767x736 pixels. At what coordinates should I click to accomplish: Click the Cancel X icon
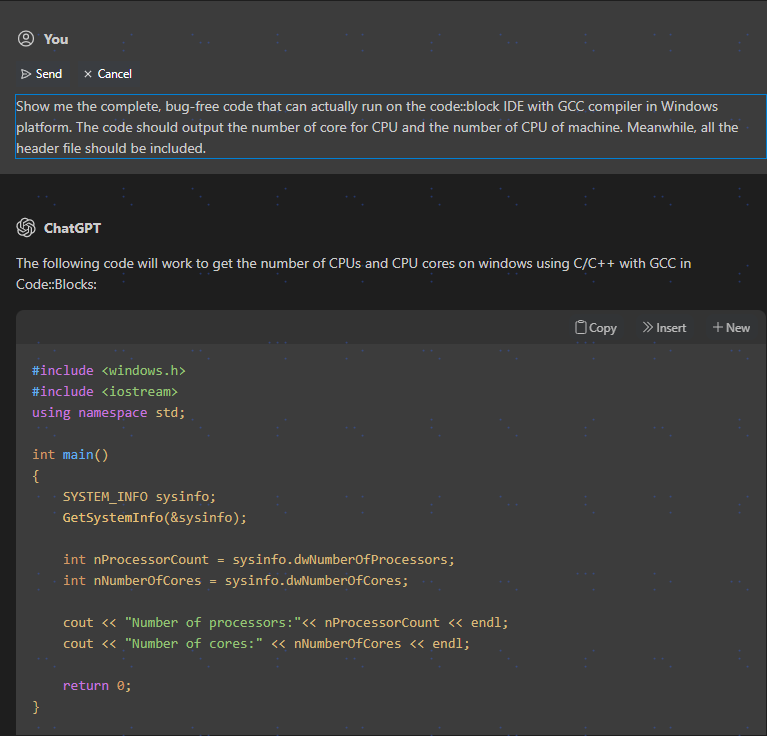click(88, 74)
